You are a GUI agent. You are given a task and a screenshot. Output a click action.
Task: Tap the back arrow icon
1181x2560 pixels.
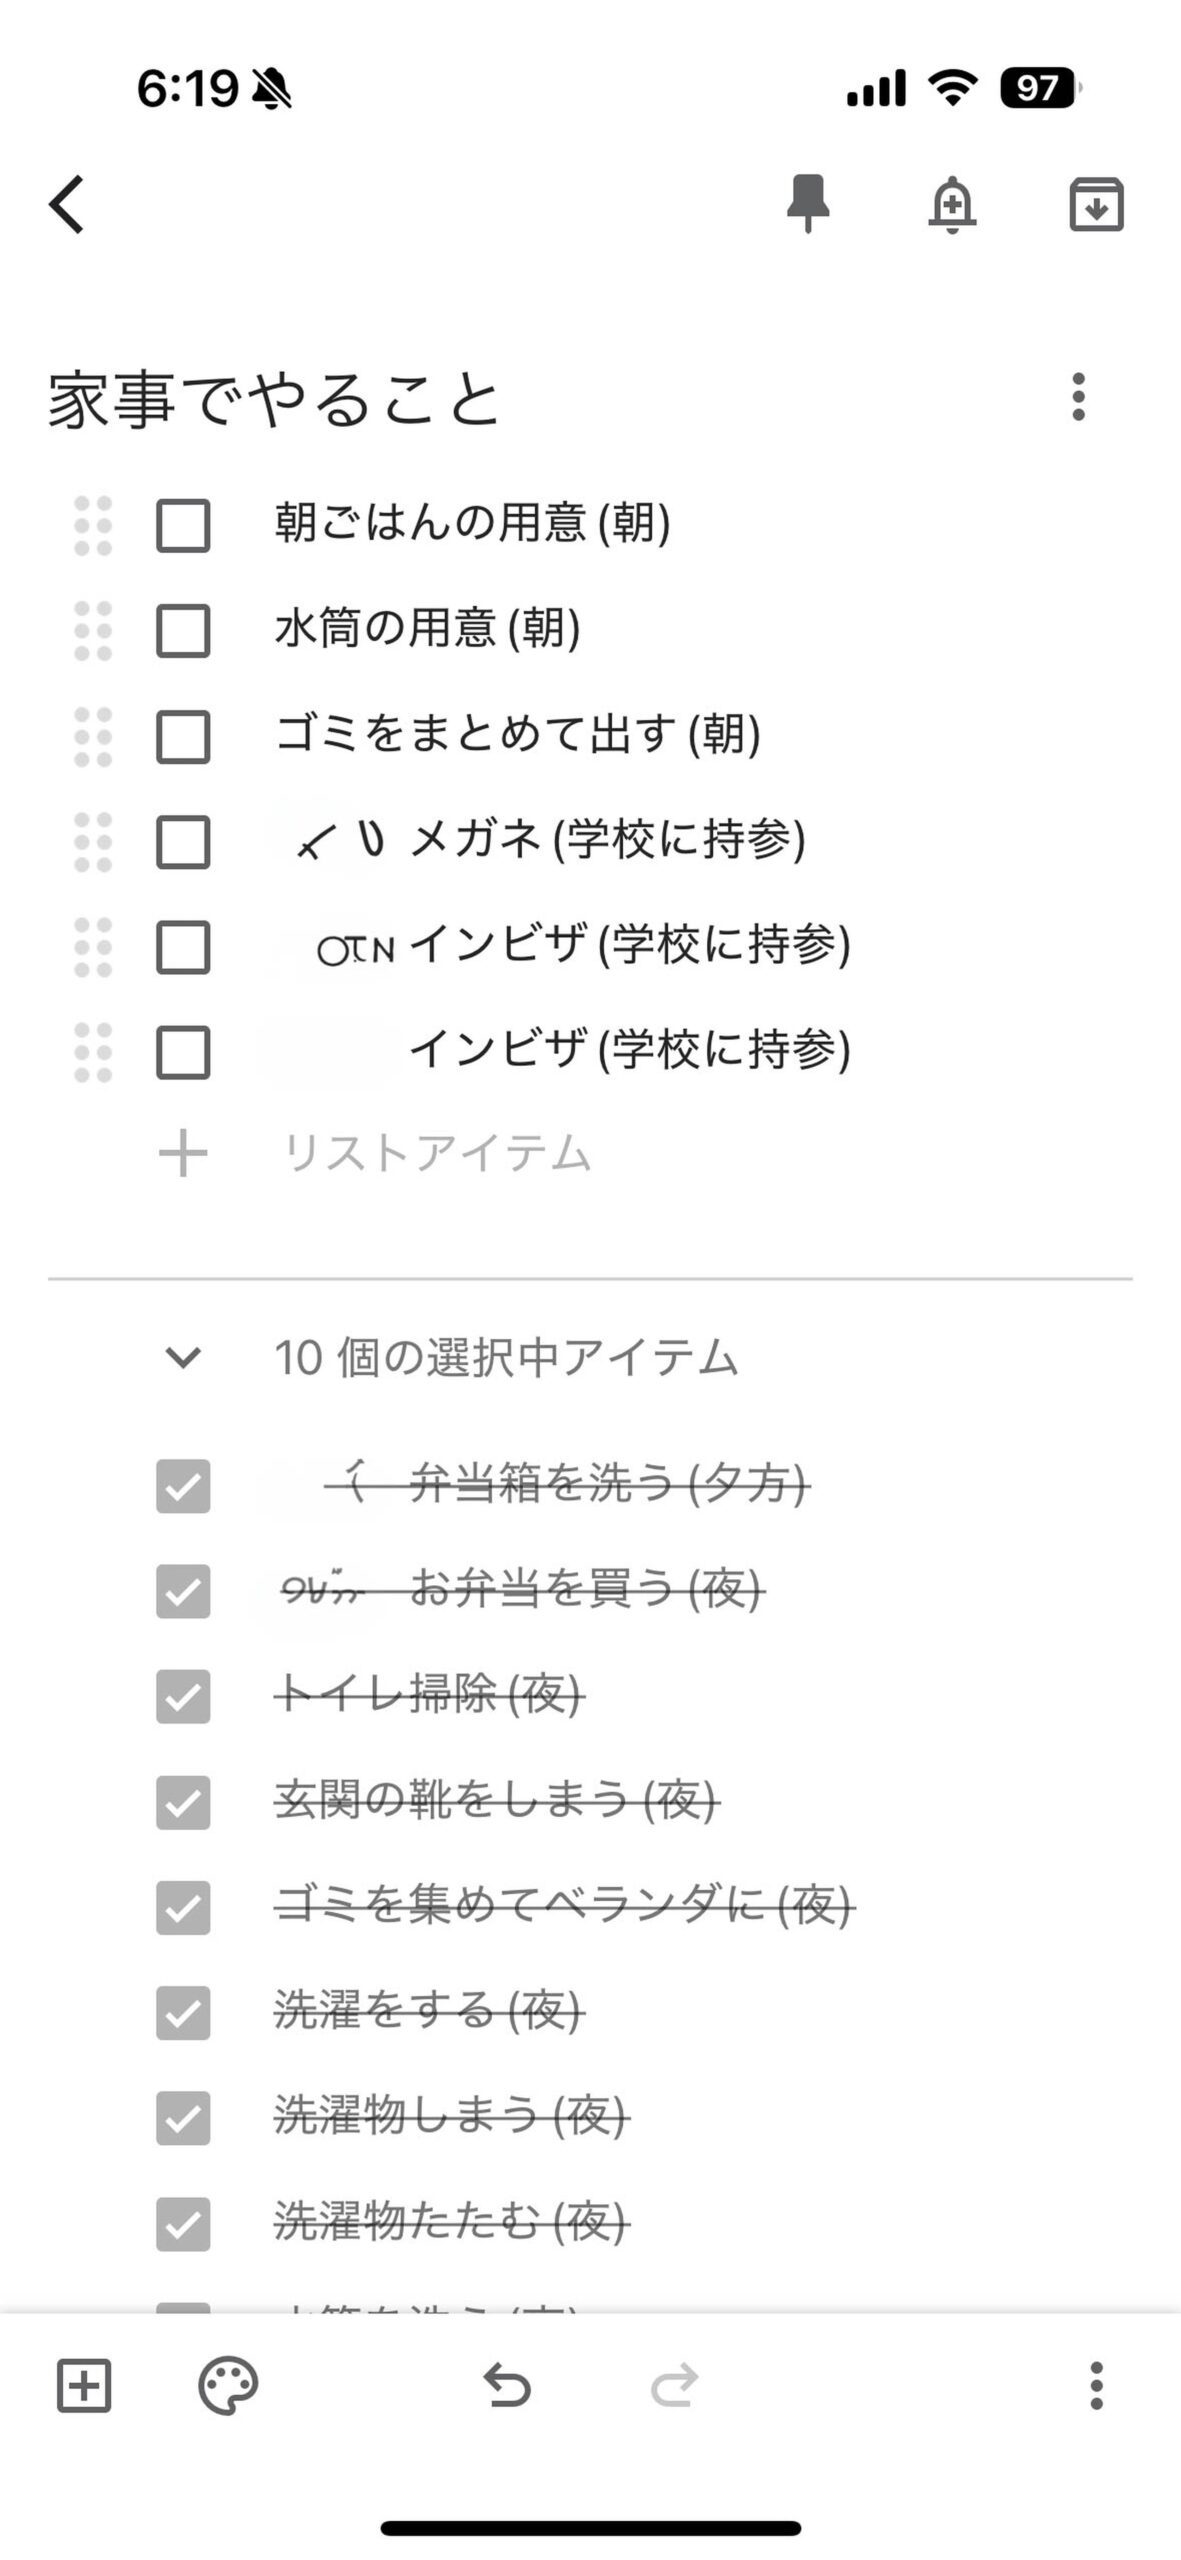(x=66, y=204)
